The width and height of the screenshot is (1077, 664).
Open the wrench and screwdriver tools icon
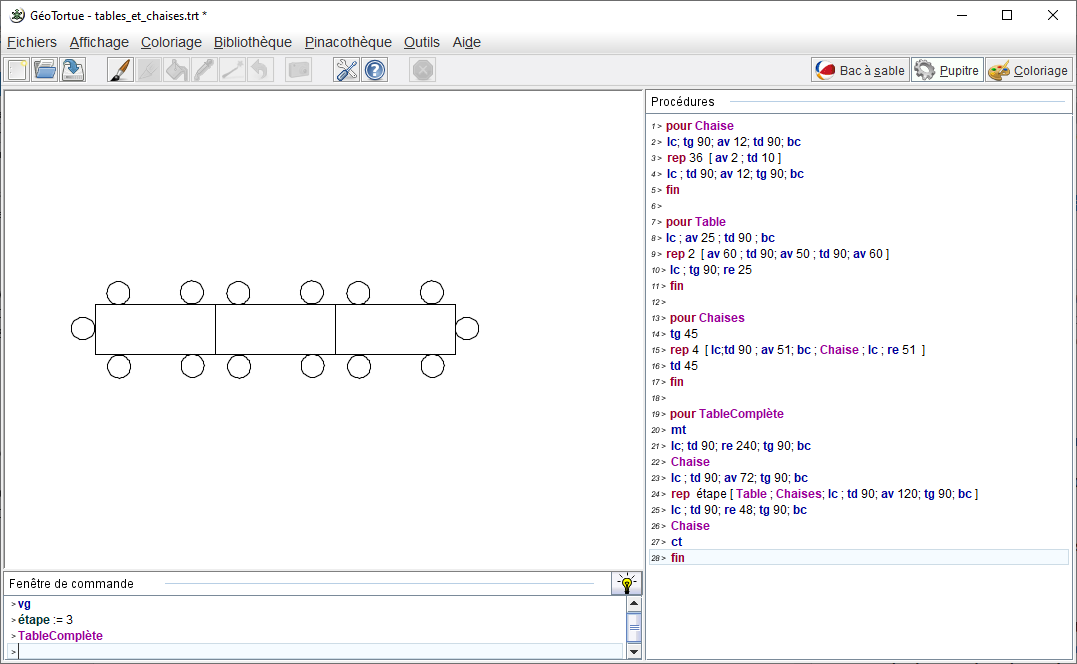[347, 70]
